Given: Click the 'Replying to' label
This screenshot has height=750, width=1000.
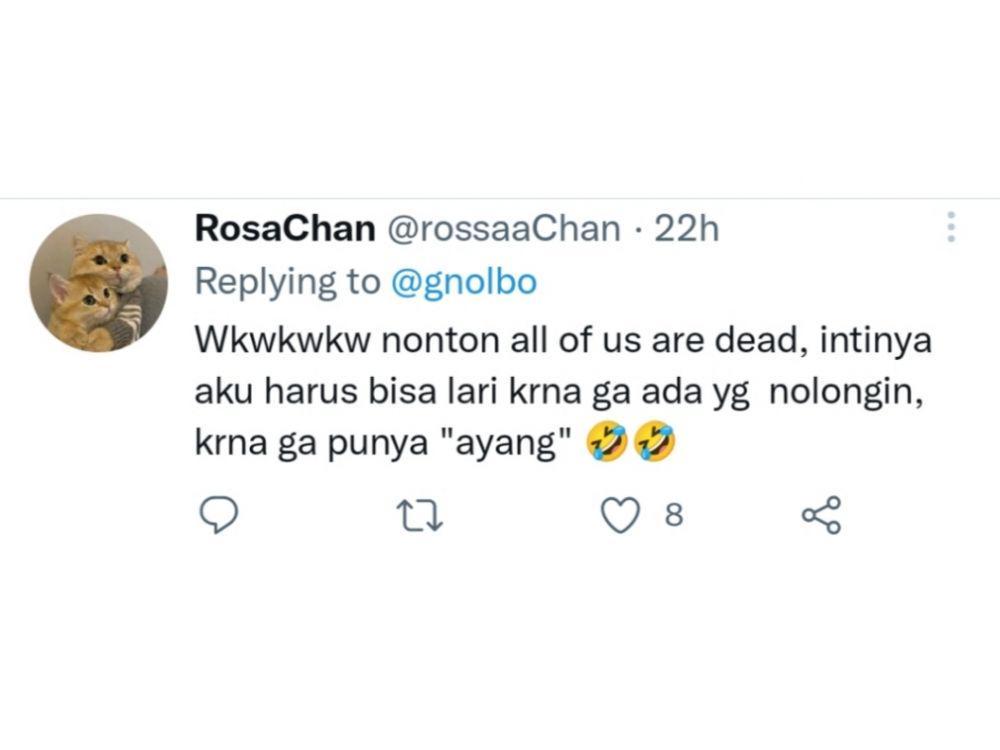Looking at the screenshot, I should [287, 283].
